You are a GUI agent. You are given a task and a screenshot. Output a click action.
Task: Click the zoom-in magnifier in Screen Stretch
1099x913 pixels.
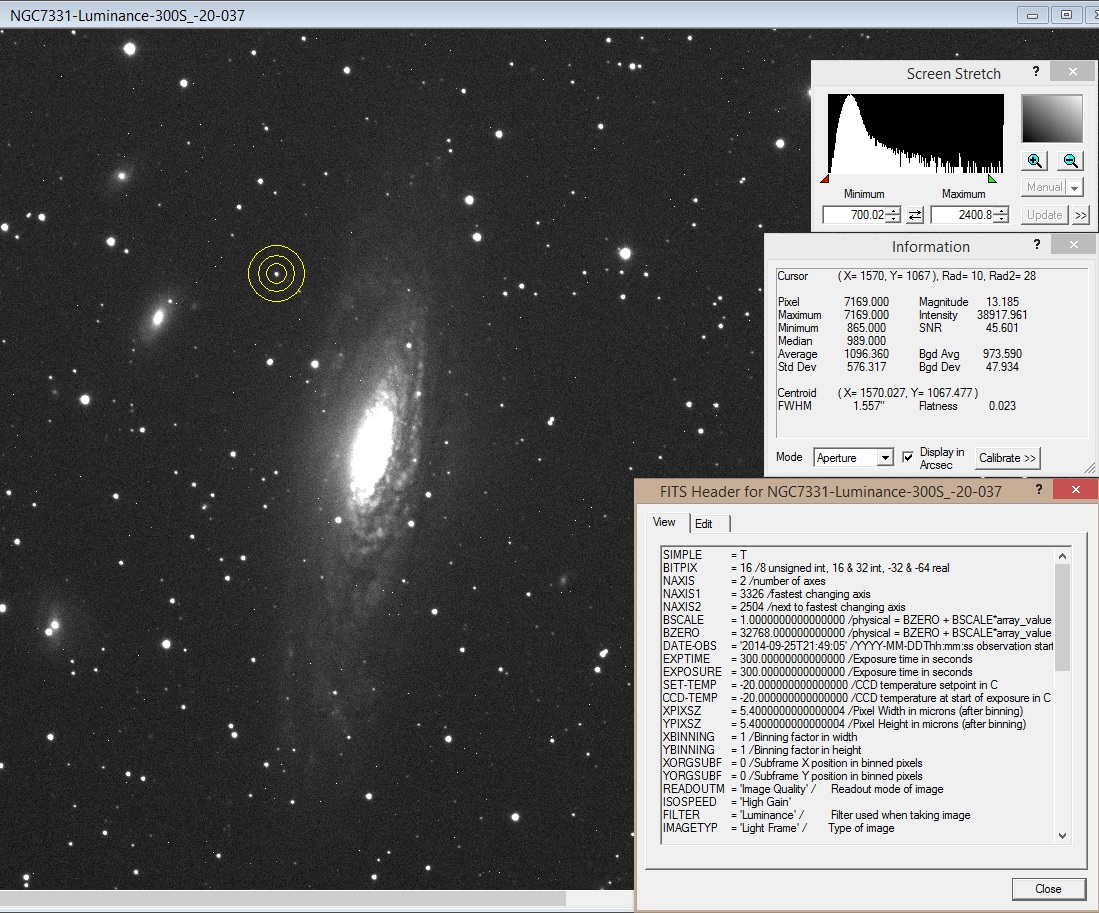[x=1035, y=160]
